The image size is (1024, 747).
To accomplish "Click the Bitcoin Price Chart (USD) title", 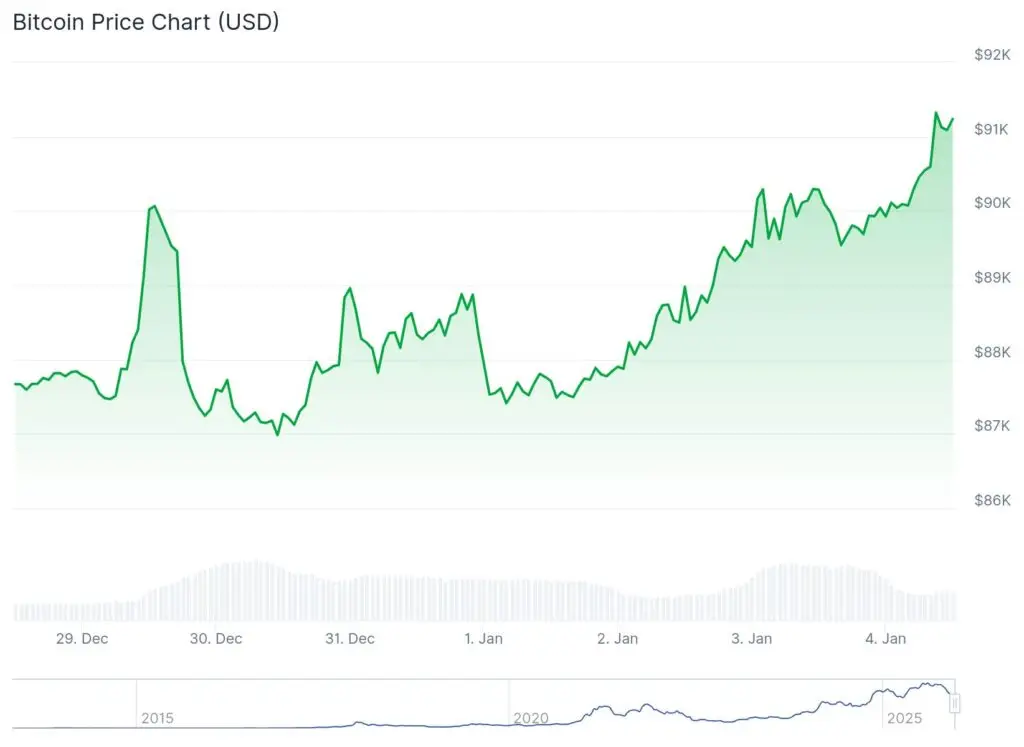I will [x=146, y=21].
